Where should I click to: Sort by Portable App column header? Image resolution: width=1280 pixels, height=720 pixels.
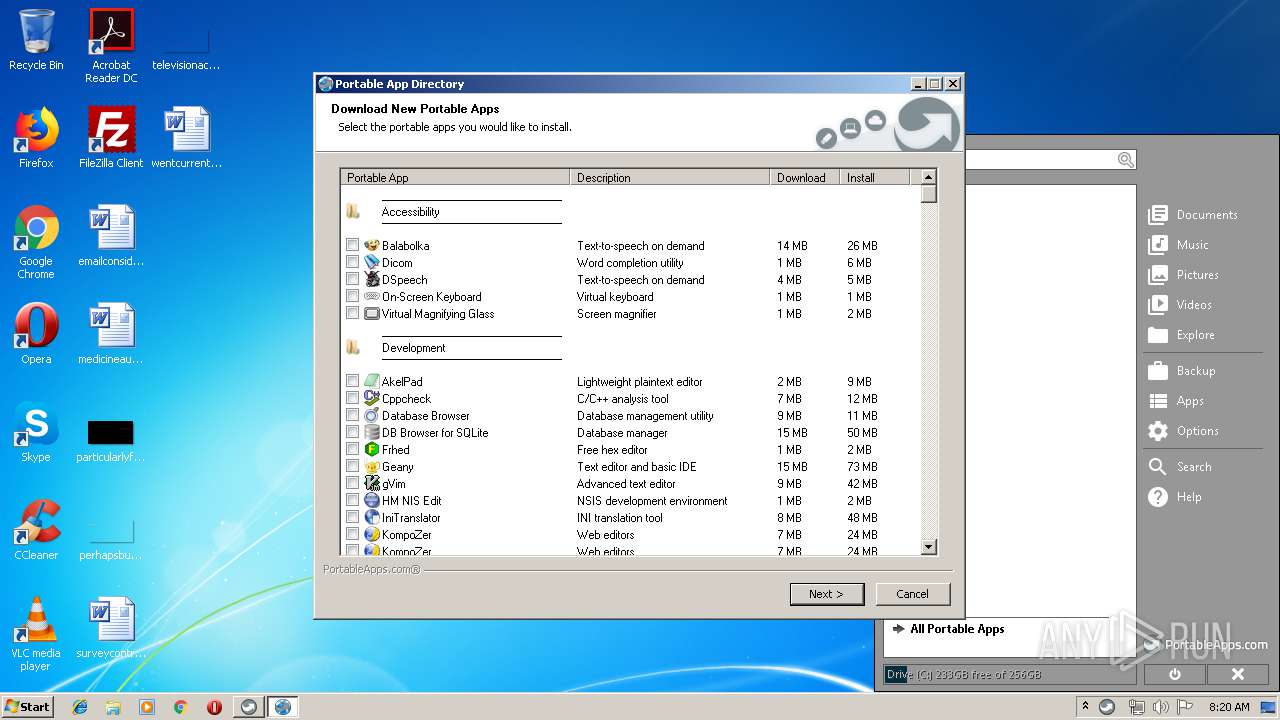pos(455,177)
